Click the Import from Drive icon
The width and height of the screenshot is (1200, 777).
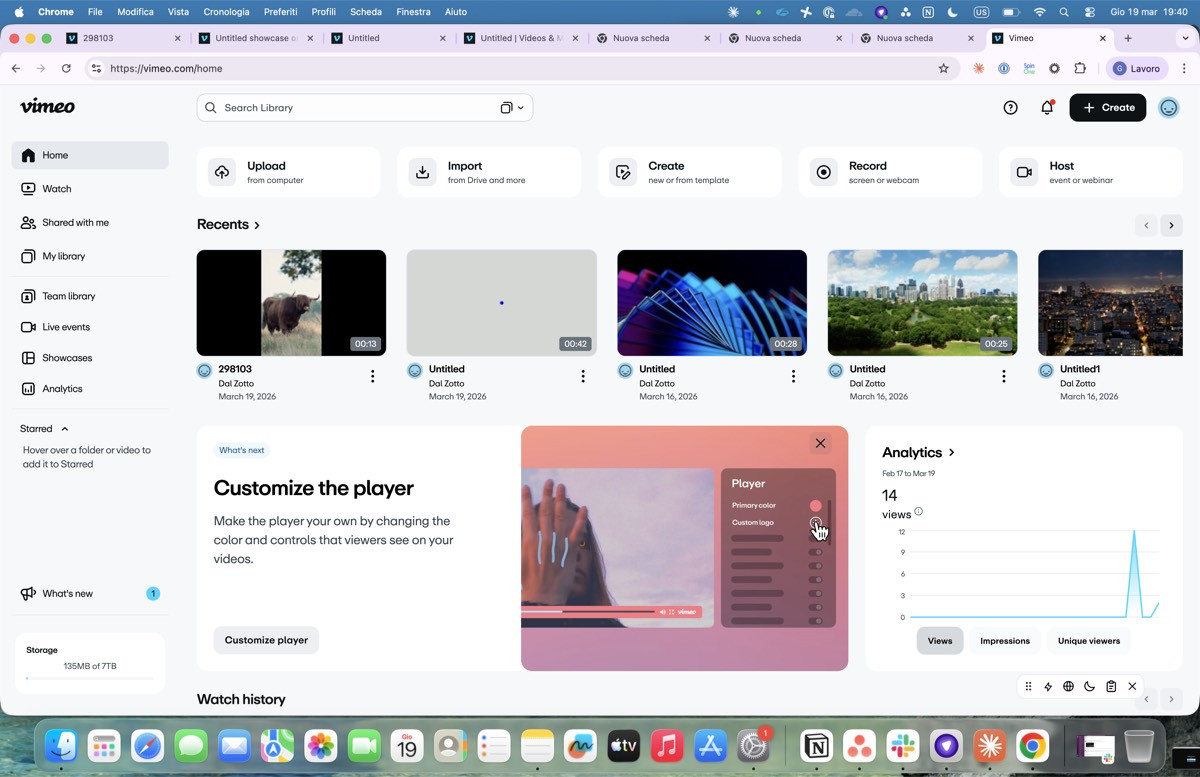tap(423, 172)
